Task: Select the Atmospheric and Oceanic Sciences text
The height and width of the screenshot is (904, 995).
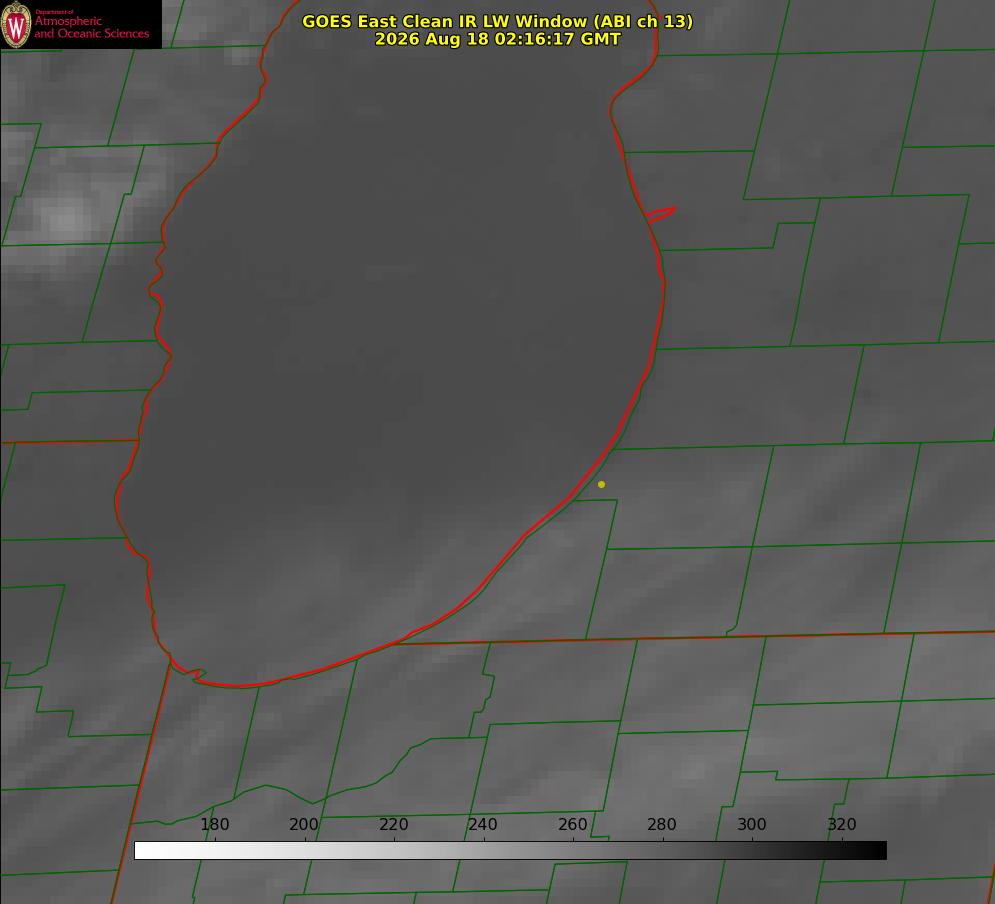Action: pyautogui.click(x=91, y=27)
